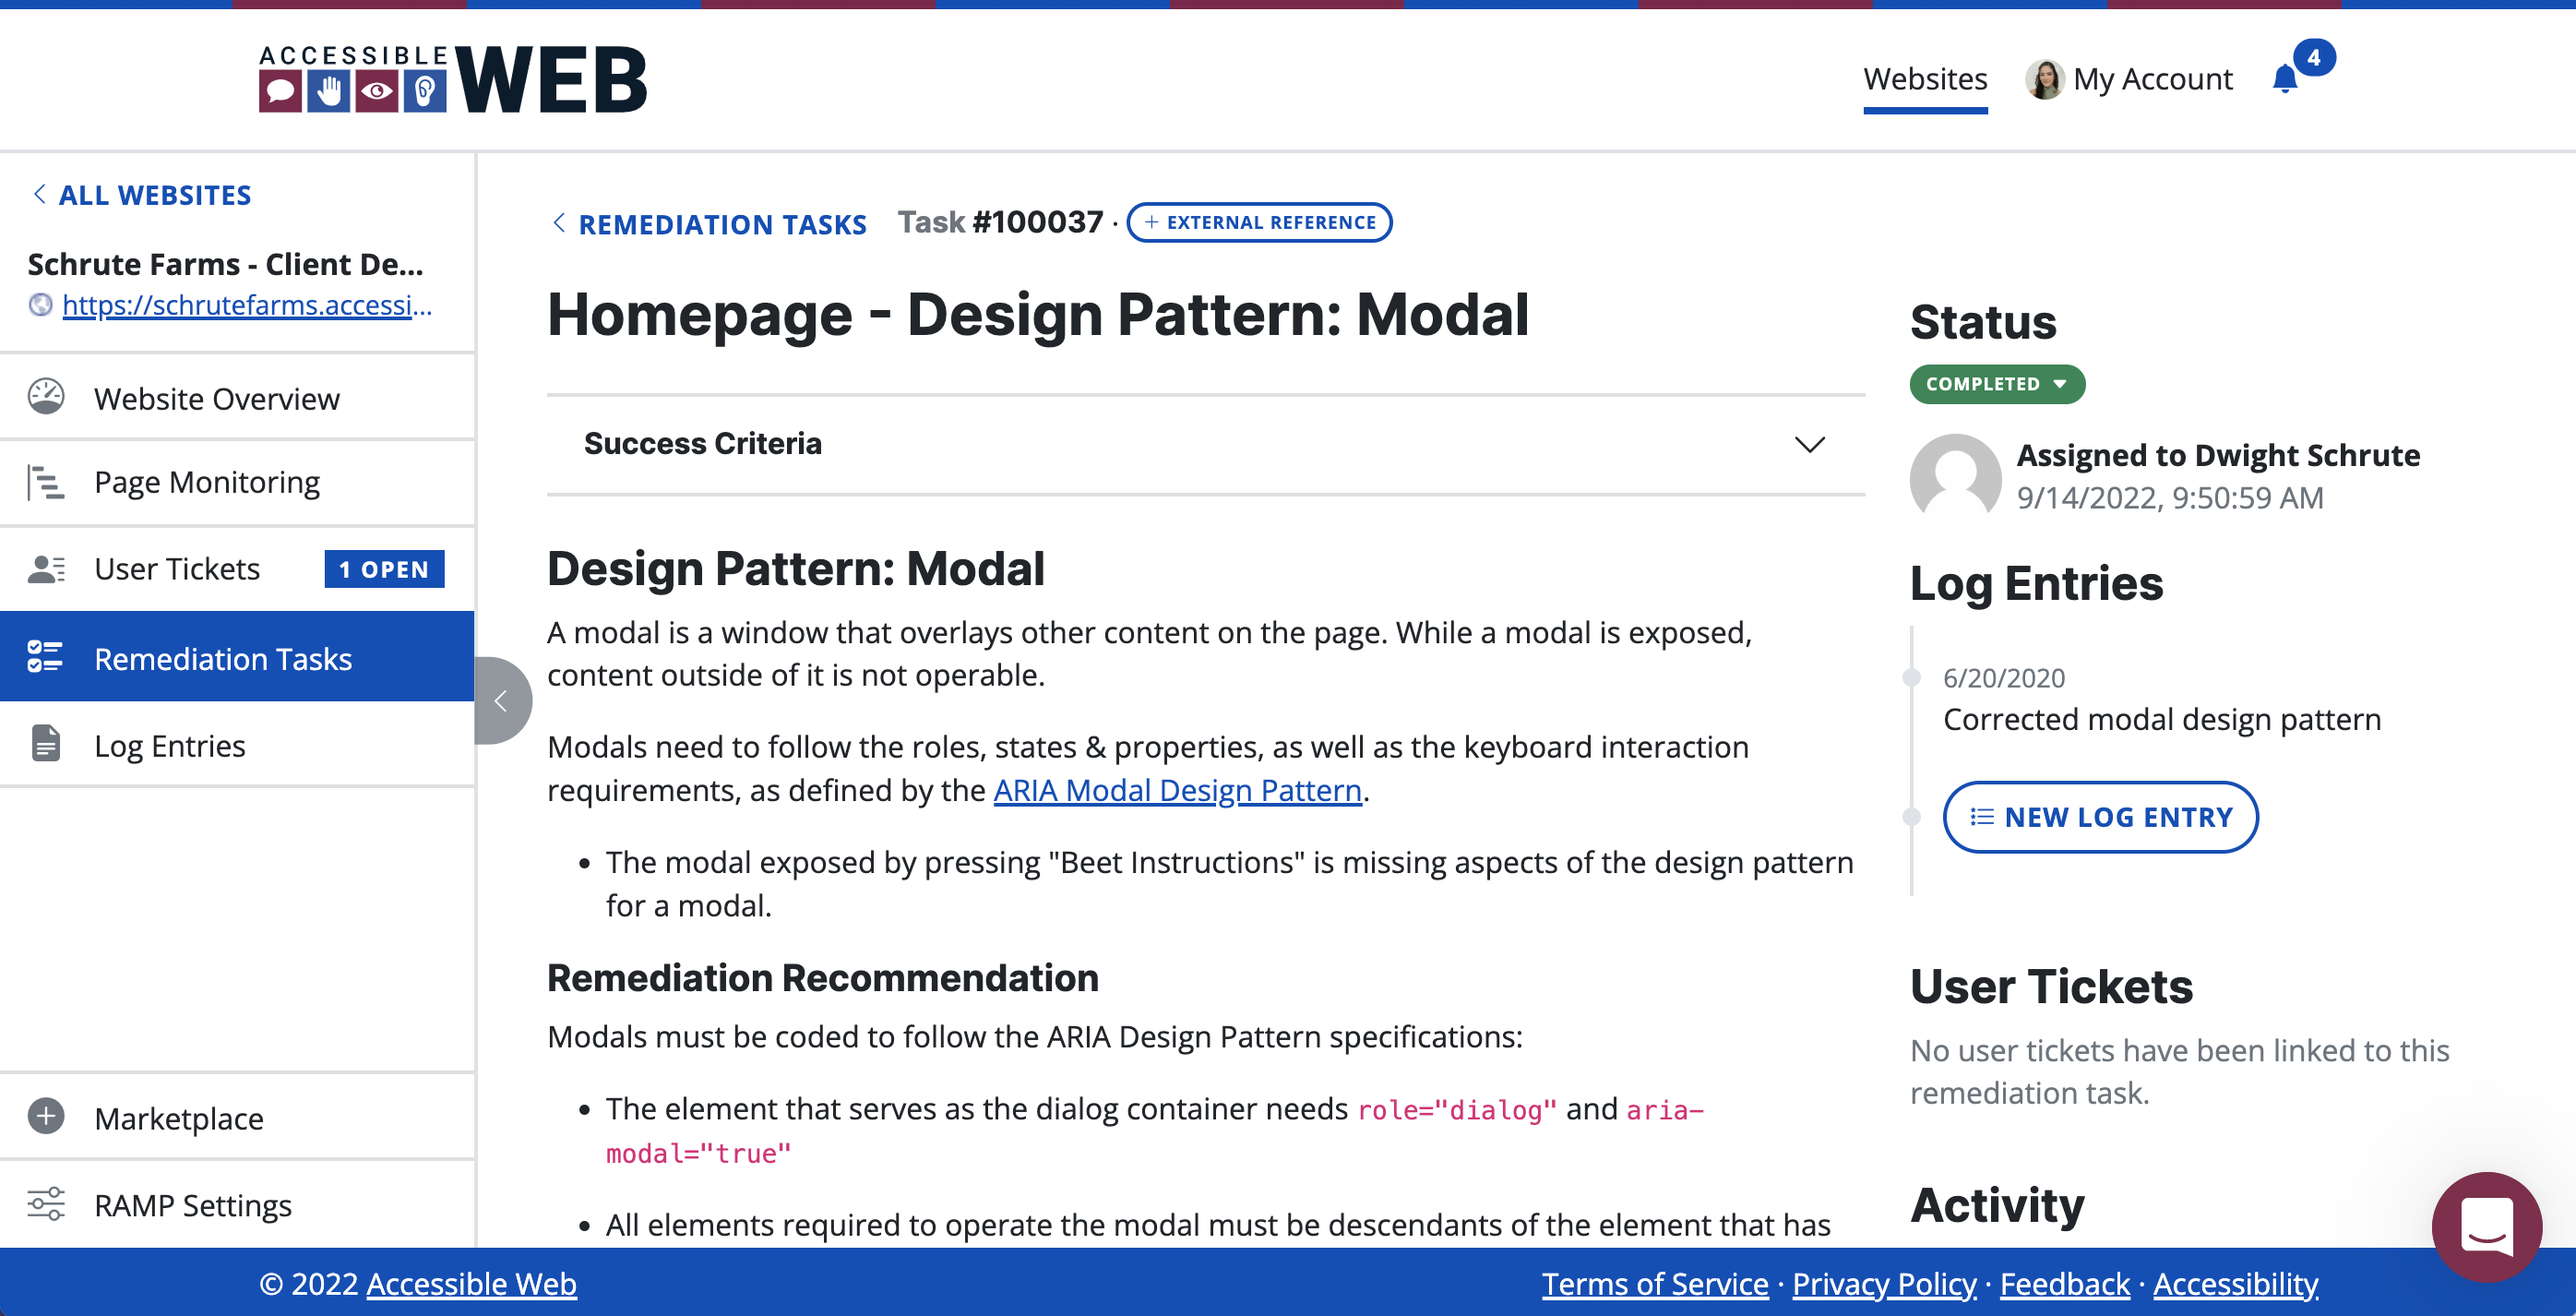
Task: Click the Log Entries document icon
Action: tap(46, 744)
